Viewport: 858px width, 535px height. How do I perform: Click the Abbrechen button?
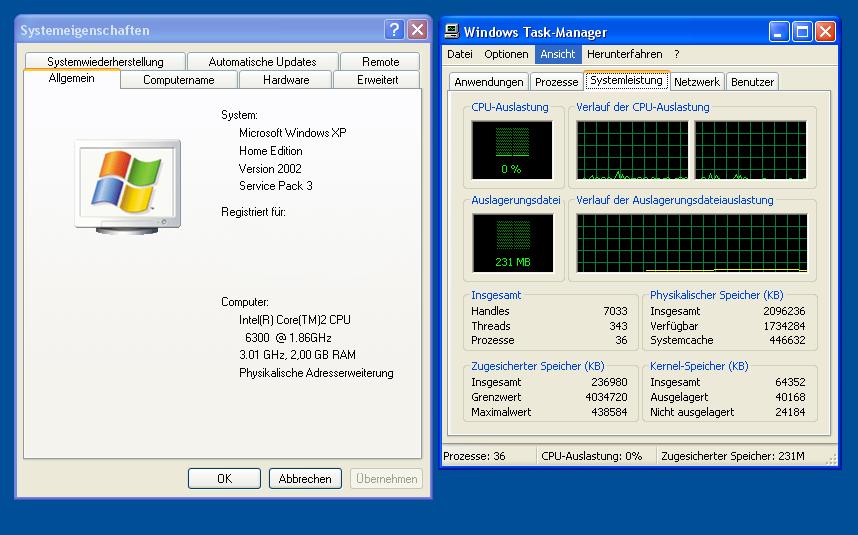click(x=305, y=479)
